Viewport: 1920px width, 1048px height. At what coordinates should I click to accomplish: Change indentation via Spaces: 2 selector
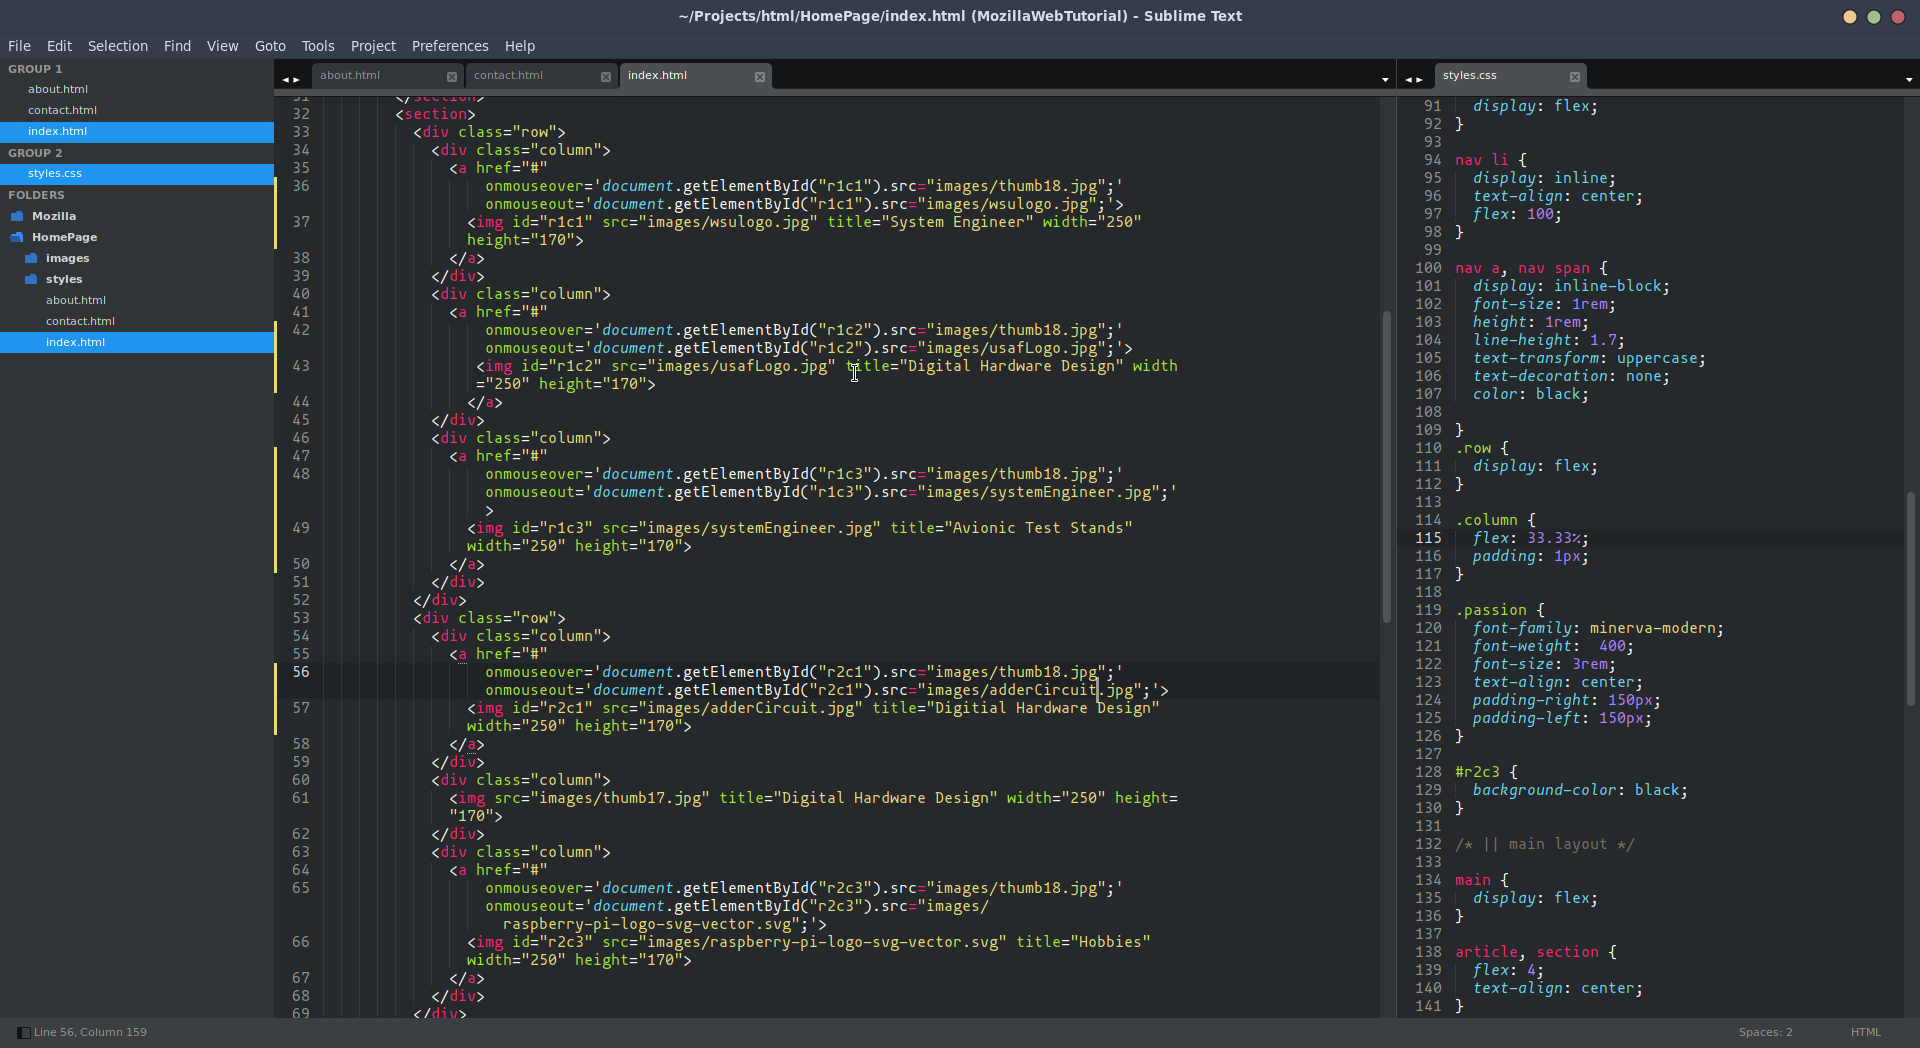[x=1765, y=1032]
